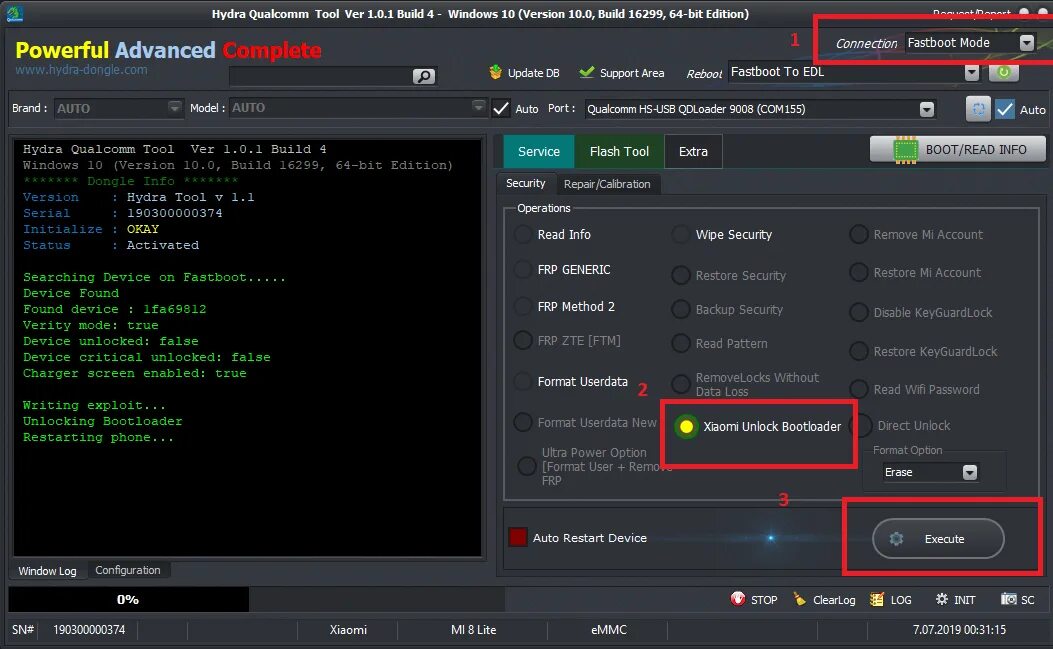Select the Backup Security radio option

[680, 310]
